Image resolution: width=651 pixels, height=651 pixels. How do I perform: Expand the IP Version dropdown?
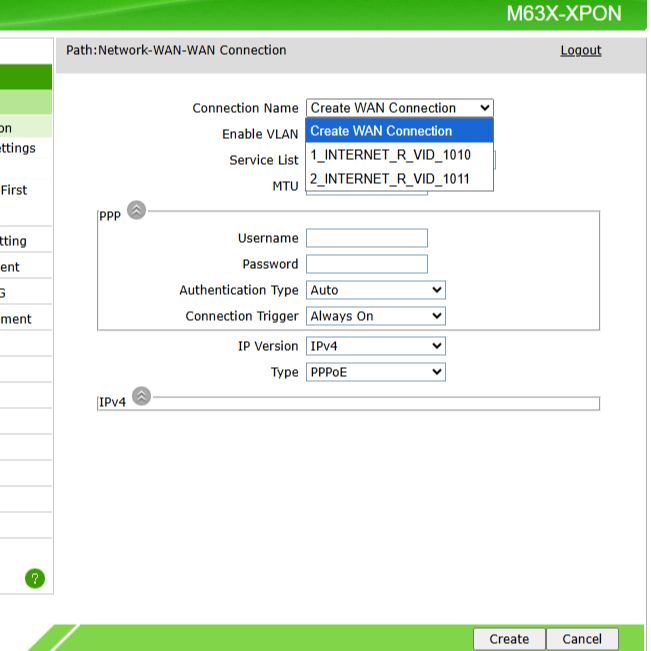point(375,346)
